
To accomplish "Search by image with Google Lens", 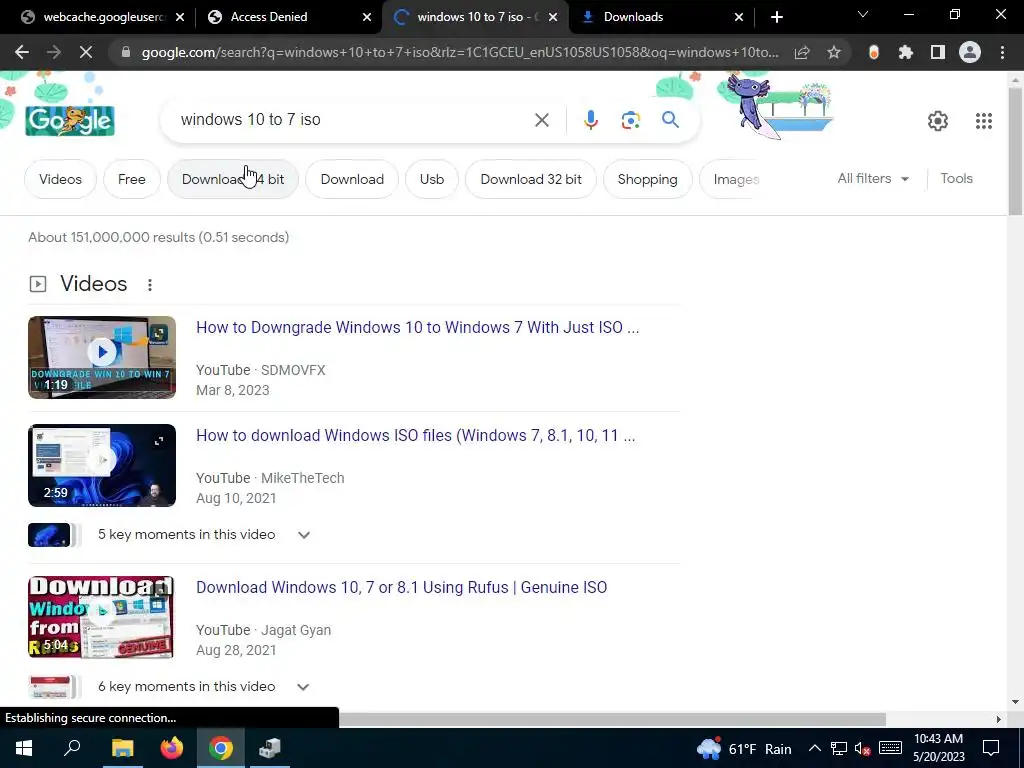I will point(630,120).
